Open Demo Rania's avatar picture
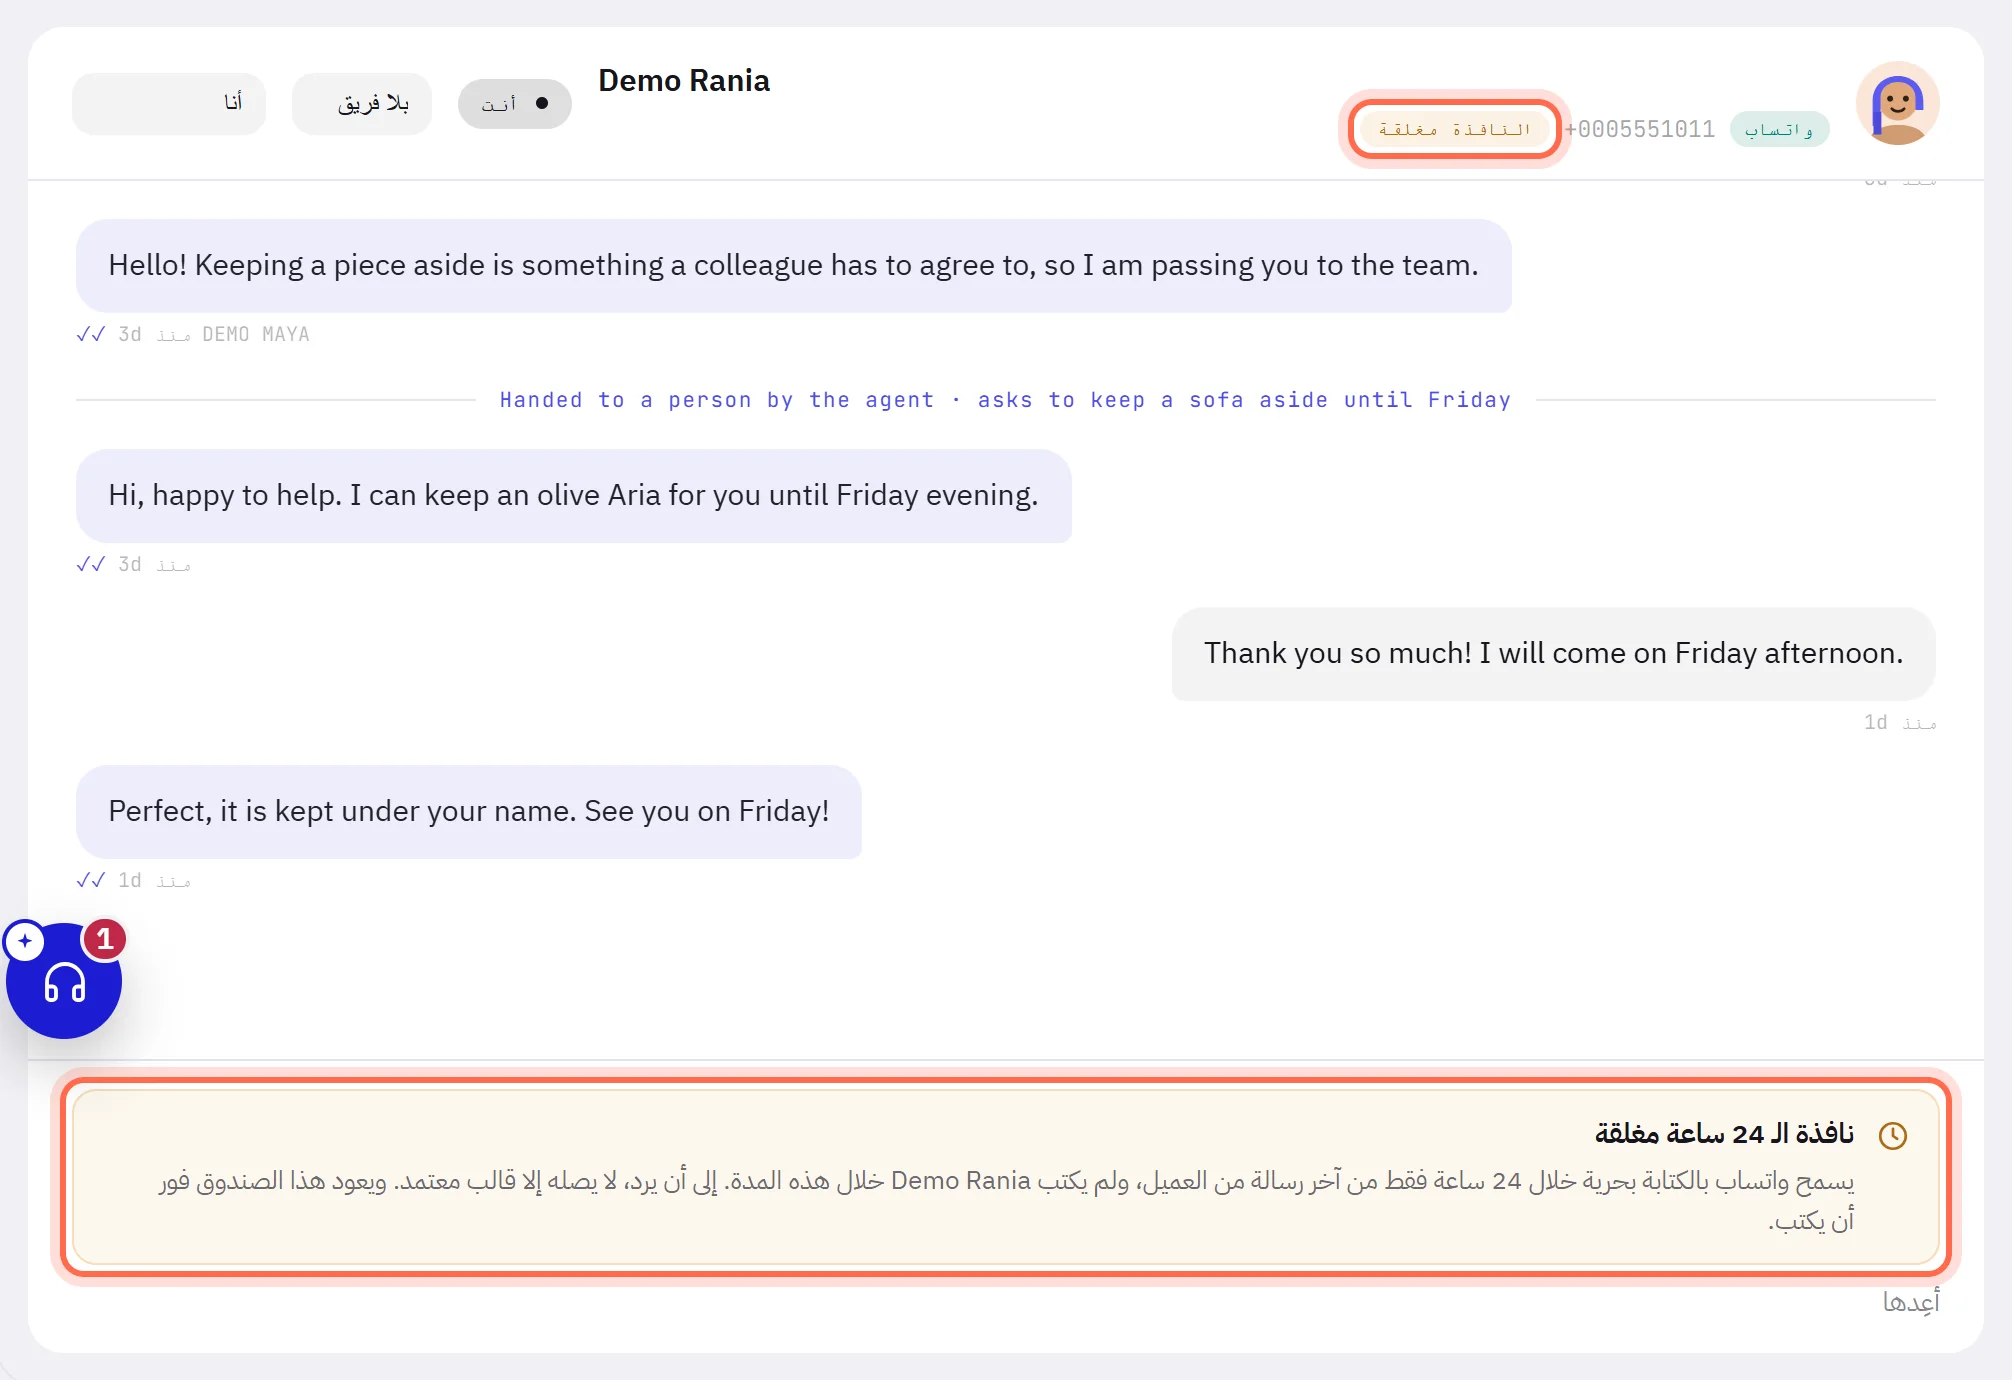 [x=1897, y=103]
